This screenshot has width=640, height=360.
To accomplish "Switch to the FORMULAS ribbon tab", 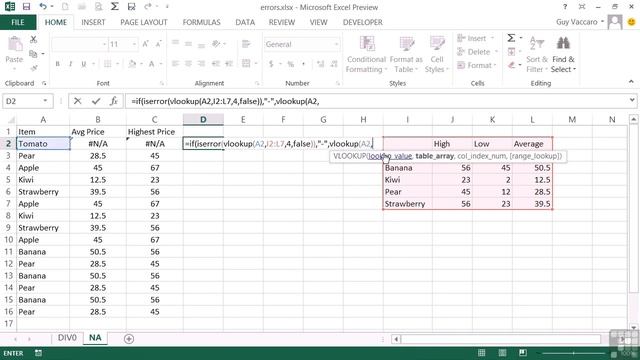I will (201, 22).
